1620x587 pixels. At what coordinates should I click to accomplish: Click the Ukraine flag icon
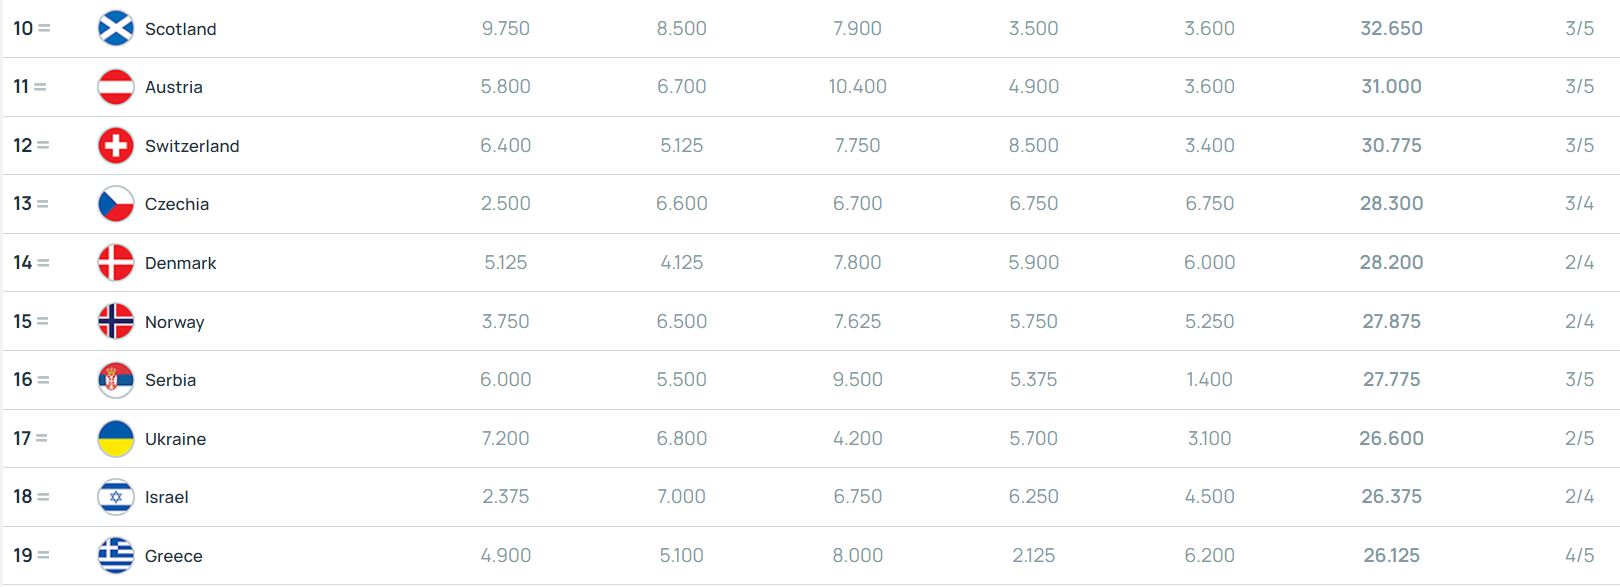pos(116,439)
